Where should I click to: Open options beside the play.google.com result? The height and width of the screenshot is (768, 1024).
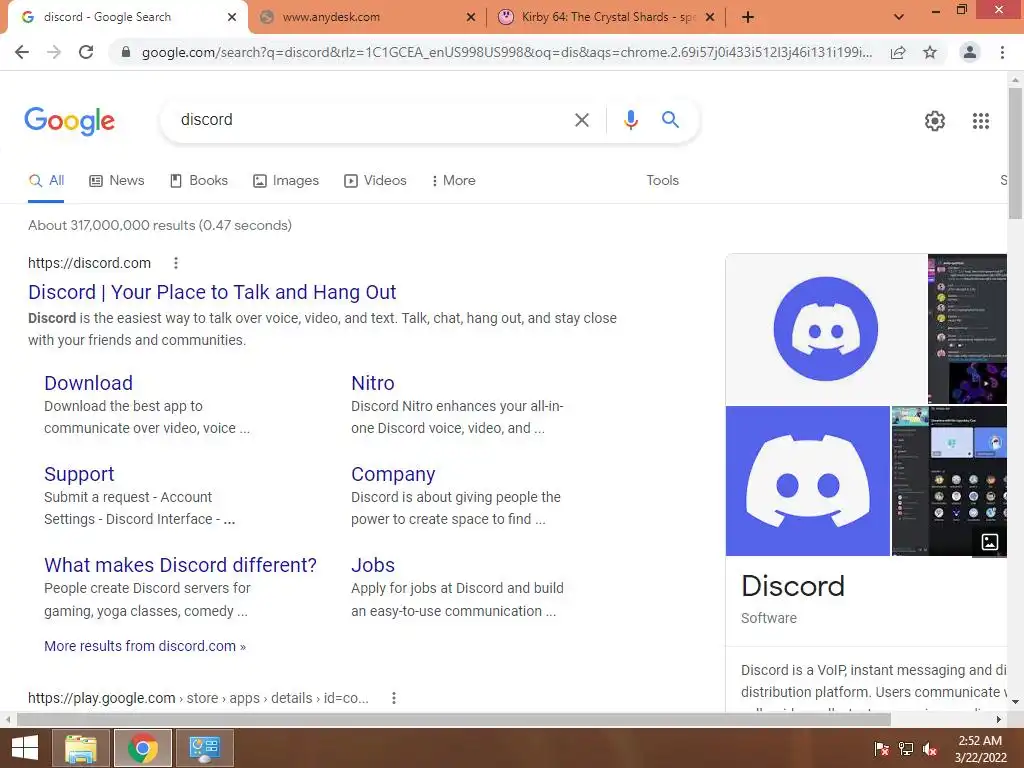coord(394,698)
